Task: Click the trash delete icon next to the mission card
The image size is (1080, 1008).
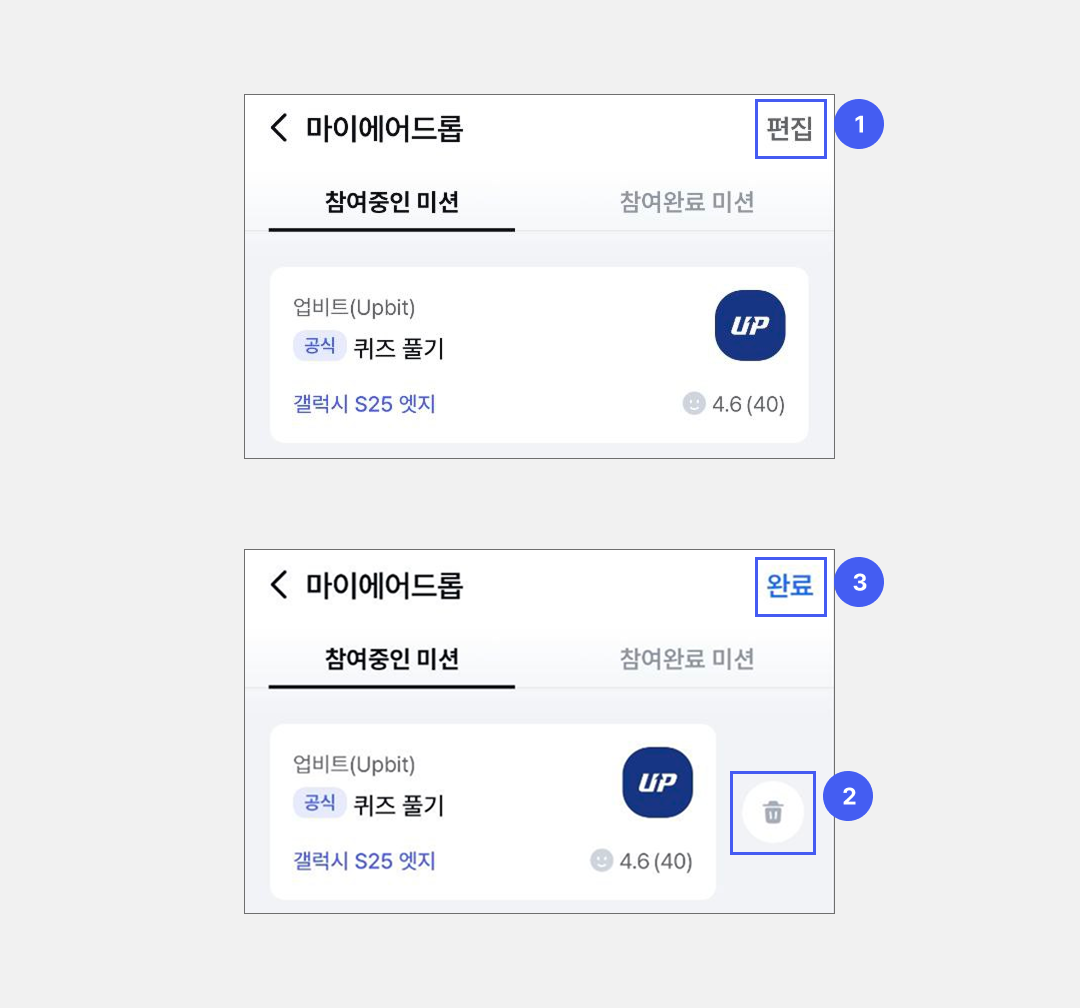Action: click(x=773, y=812)
